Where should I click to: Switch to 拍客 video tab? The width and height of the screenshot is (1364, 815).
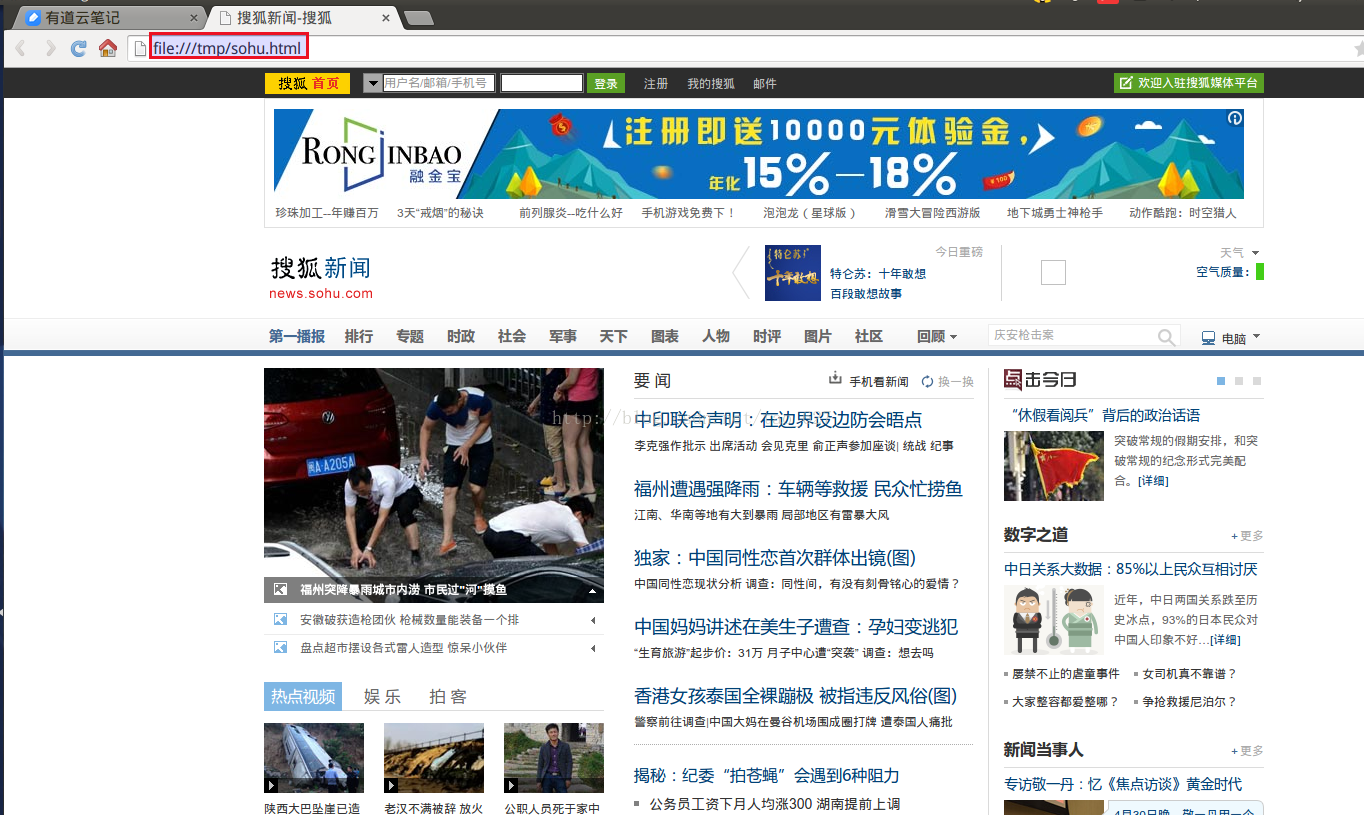(448, 696)
